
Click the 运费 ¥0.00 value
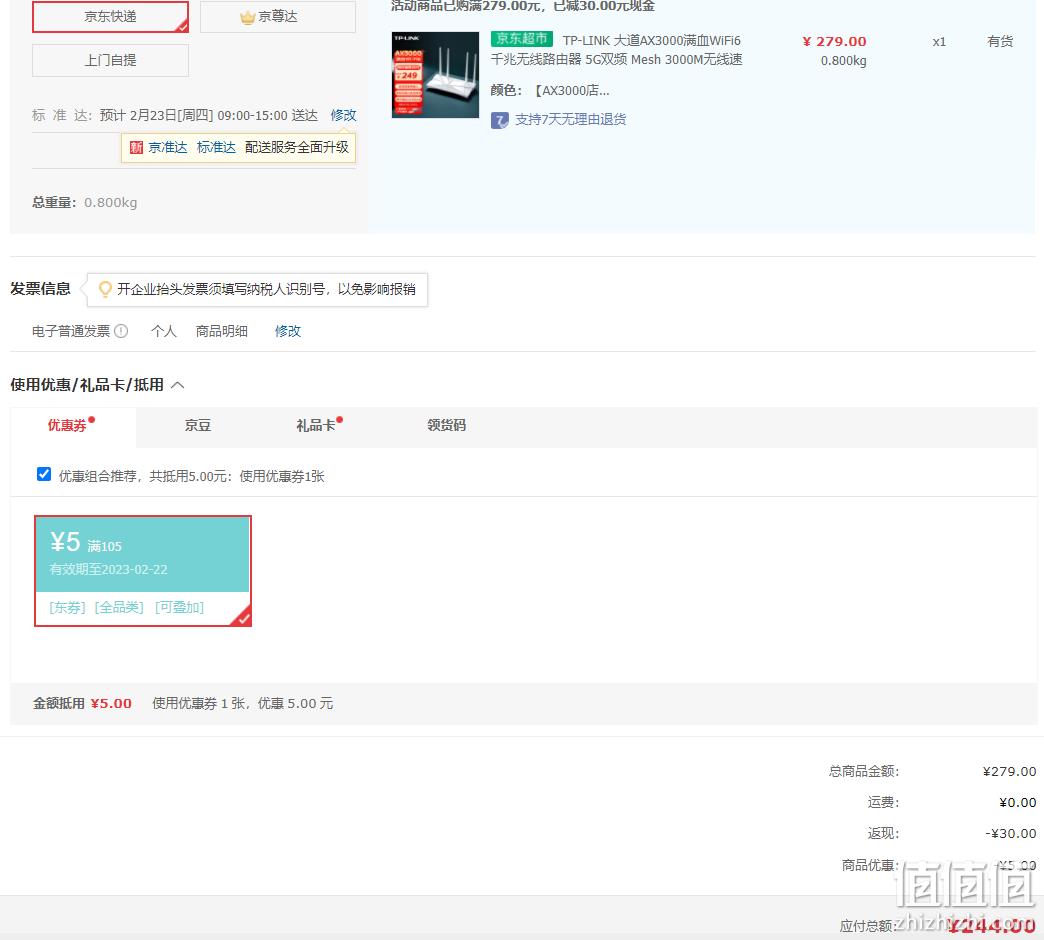click(x=1018, y=803)
